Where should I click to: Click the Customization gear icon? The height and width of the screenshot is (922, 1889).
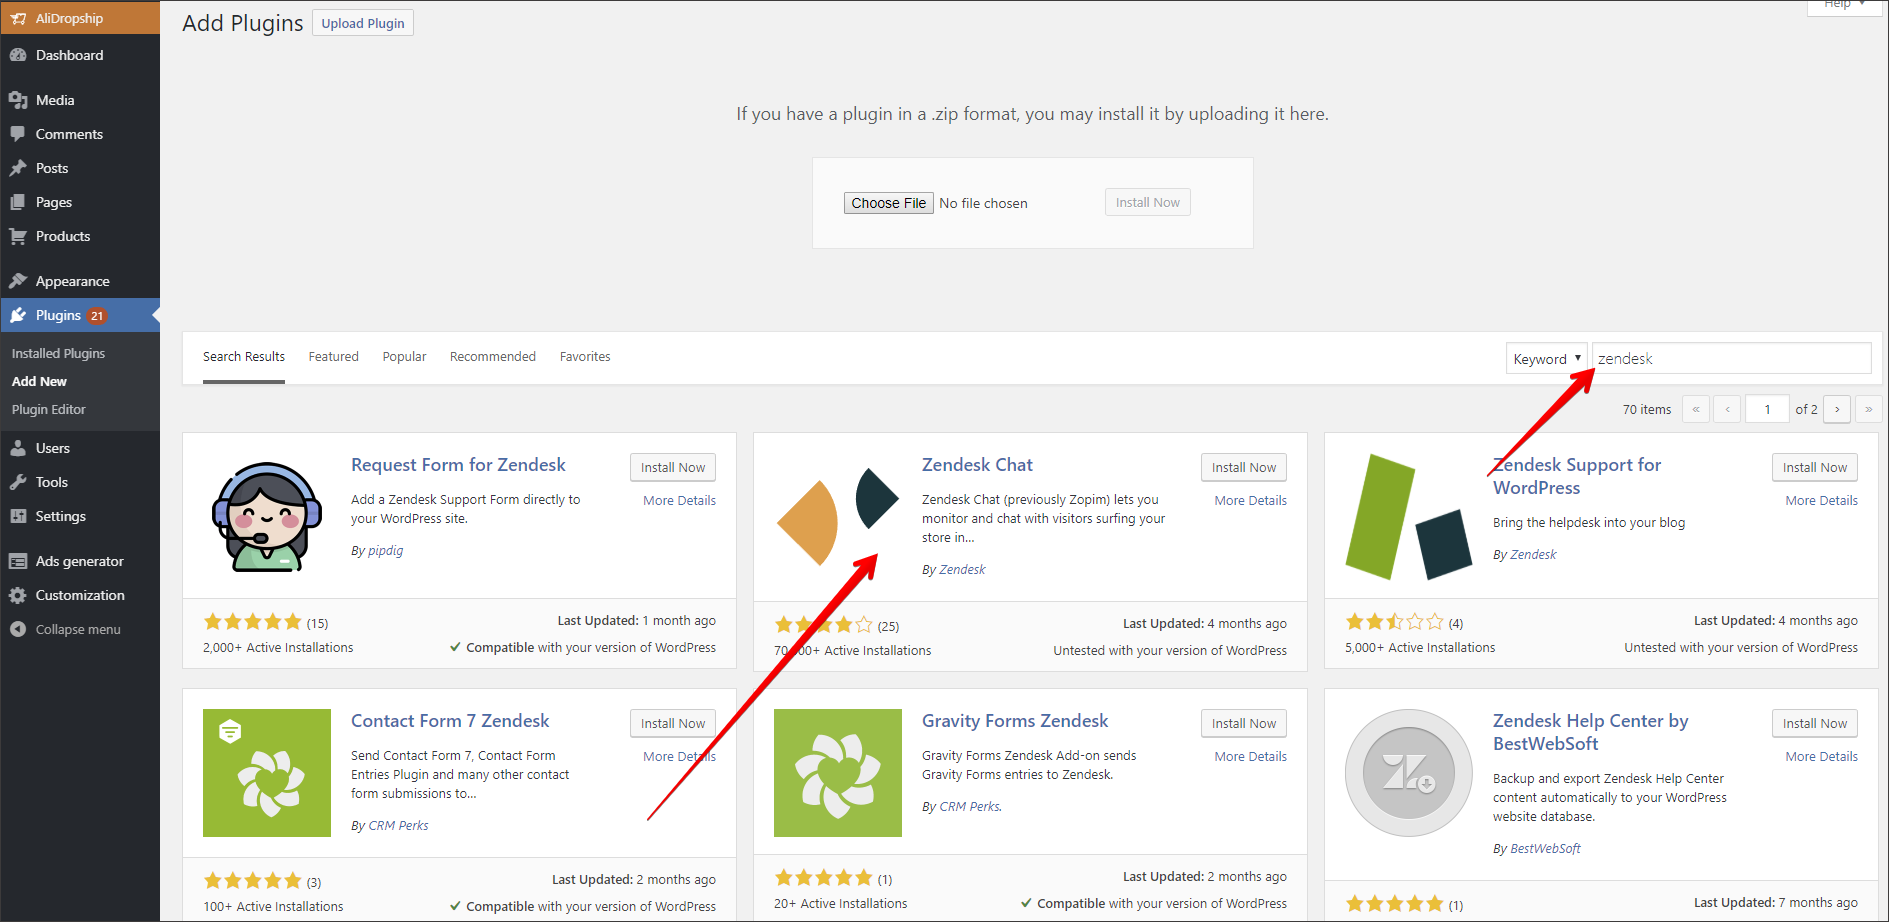[18, 595]
